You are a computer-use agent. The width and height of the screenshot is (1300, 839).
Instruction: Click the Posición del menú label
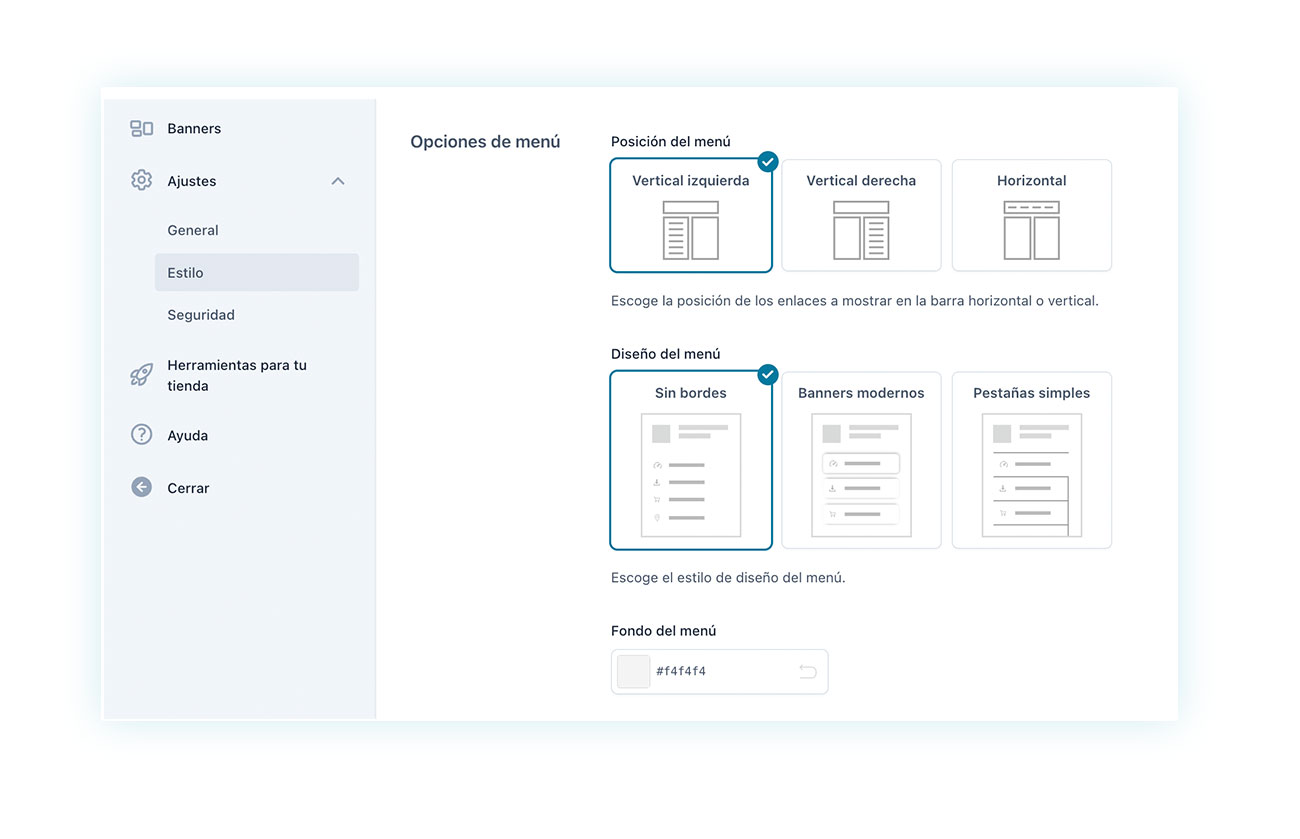point(671,142)
